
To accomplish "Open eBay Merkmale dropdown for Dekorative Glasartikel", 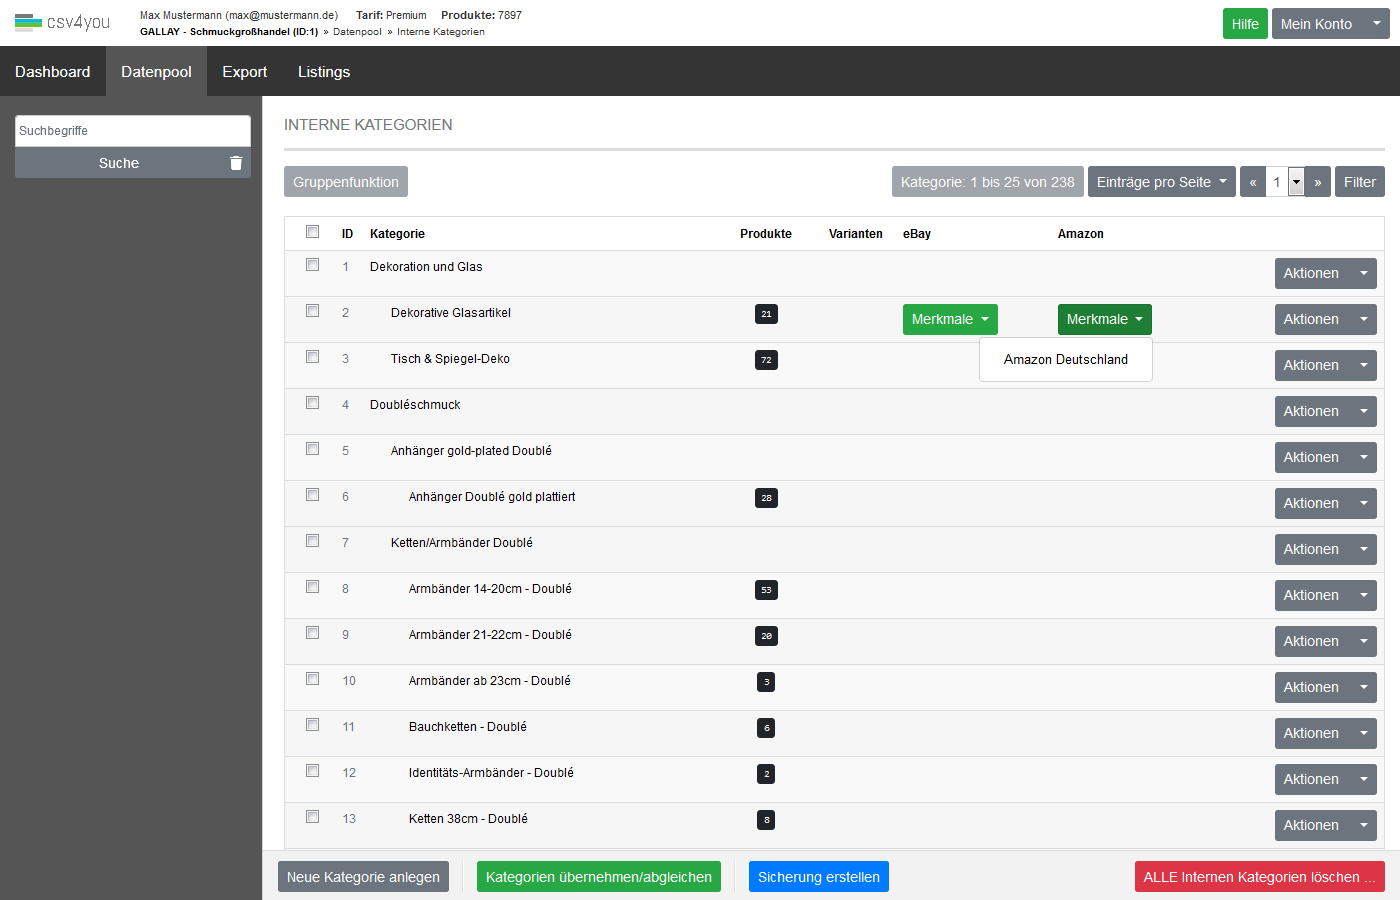I will pyautogui.click(x=950, y=319).
